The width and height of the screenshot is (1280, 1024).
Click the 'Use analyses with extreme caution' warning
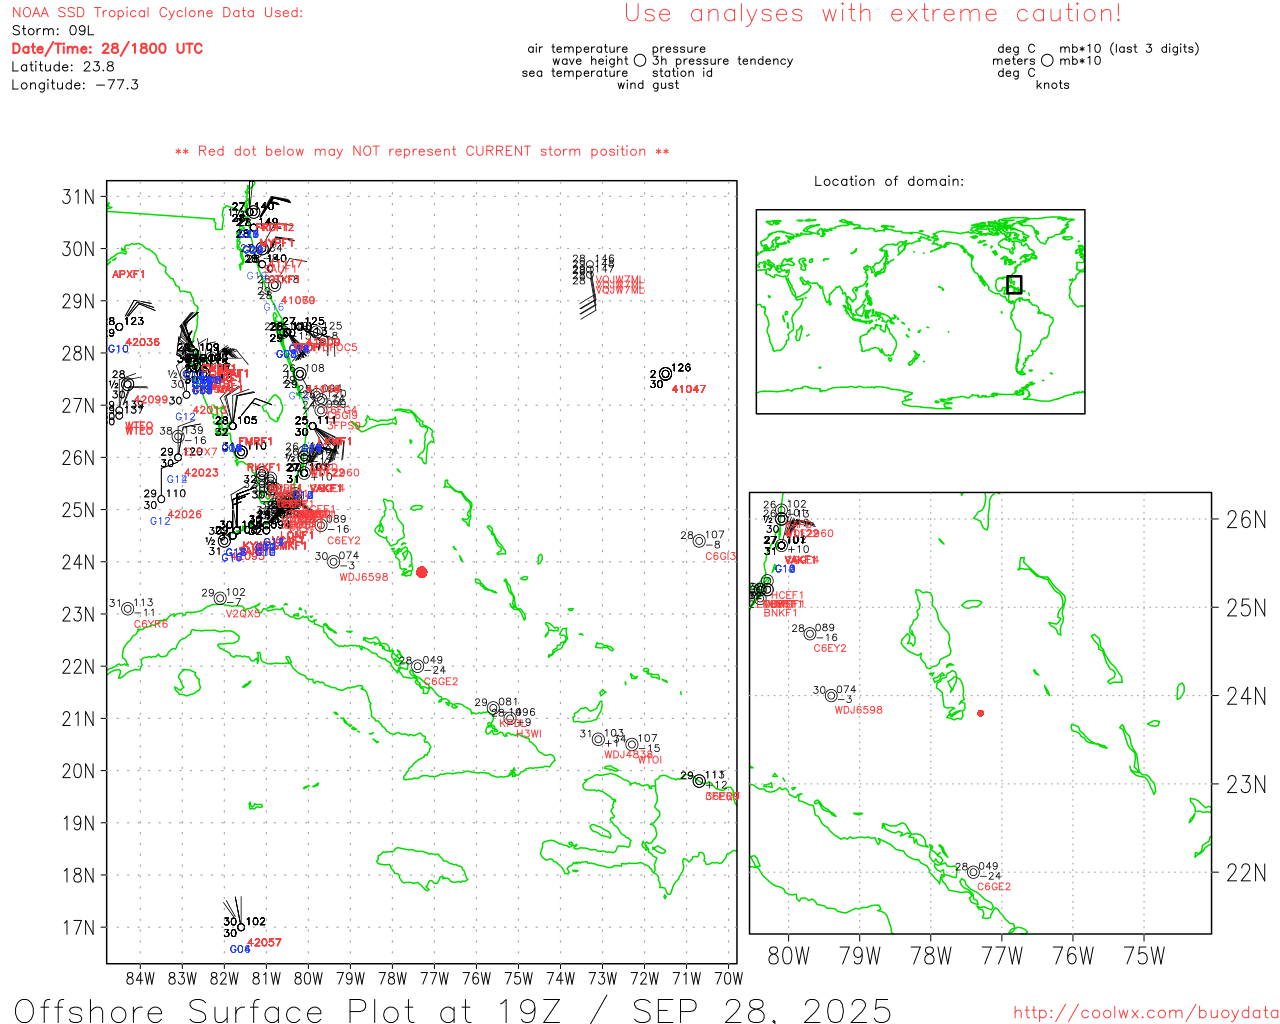point(873,14)
